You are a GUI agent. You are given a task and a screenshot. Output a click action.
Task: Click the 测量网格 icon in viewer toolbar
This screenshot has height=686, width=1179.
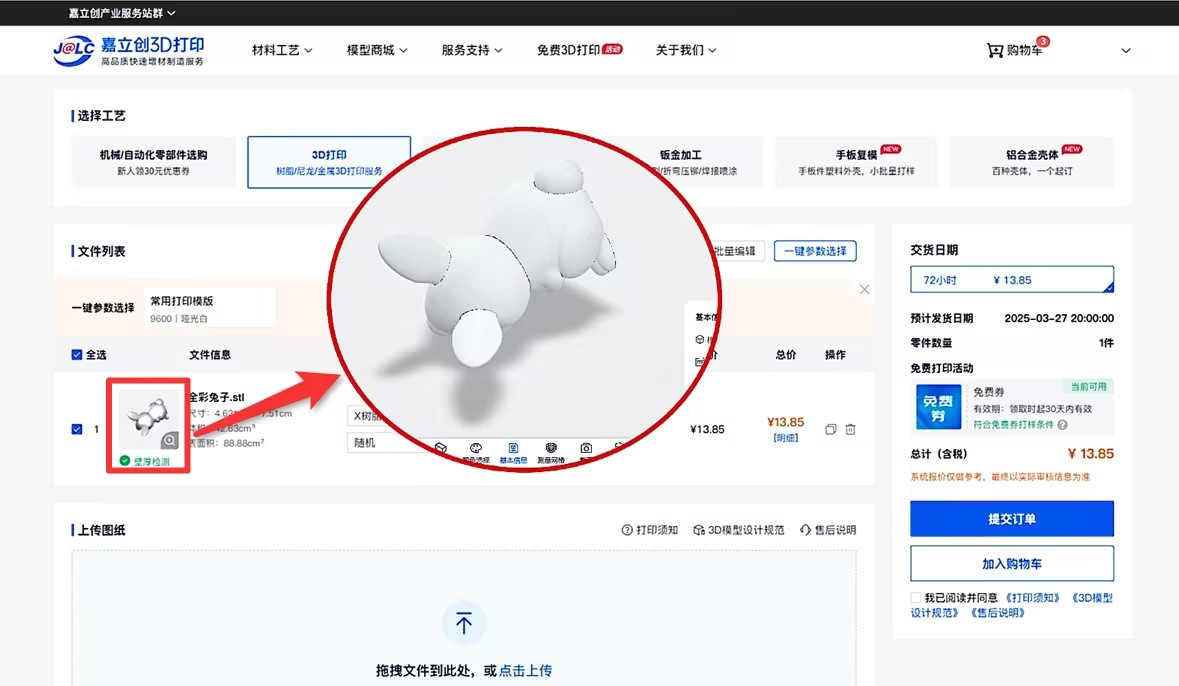tap(550, 449)
